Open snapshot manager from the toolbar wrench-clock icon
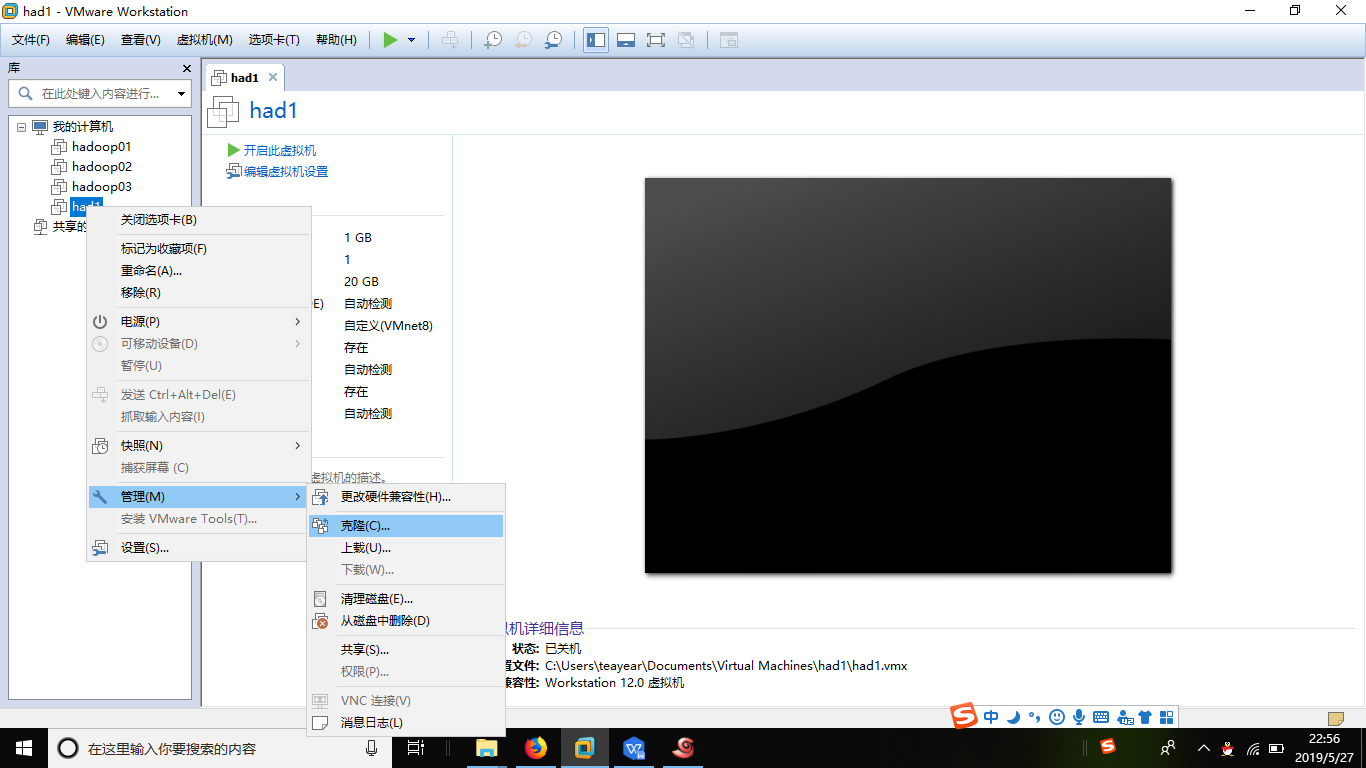This screenshot has width=1366, height=768. click(553, 40)
